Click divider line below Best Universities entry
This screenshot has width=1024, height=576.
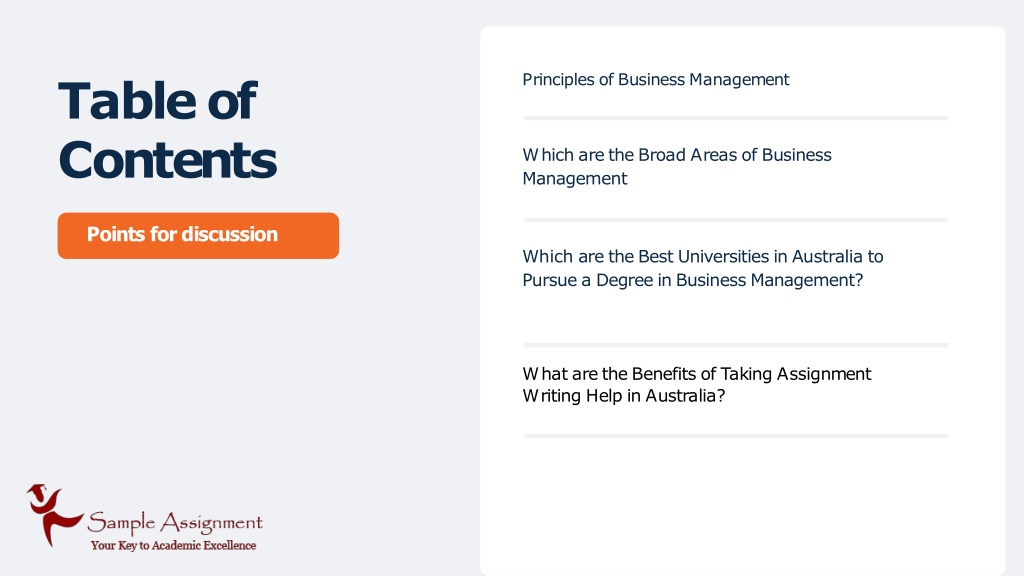point(735,345)
